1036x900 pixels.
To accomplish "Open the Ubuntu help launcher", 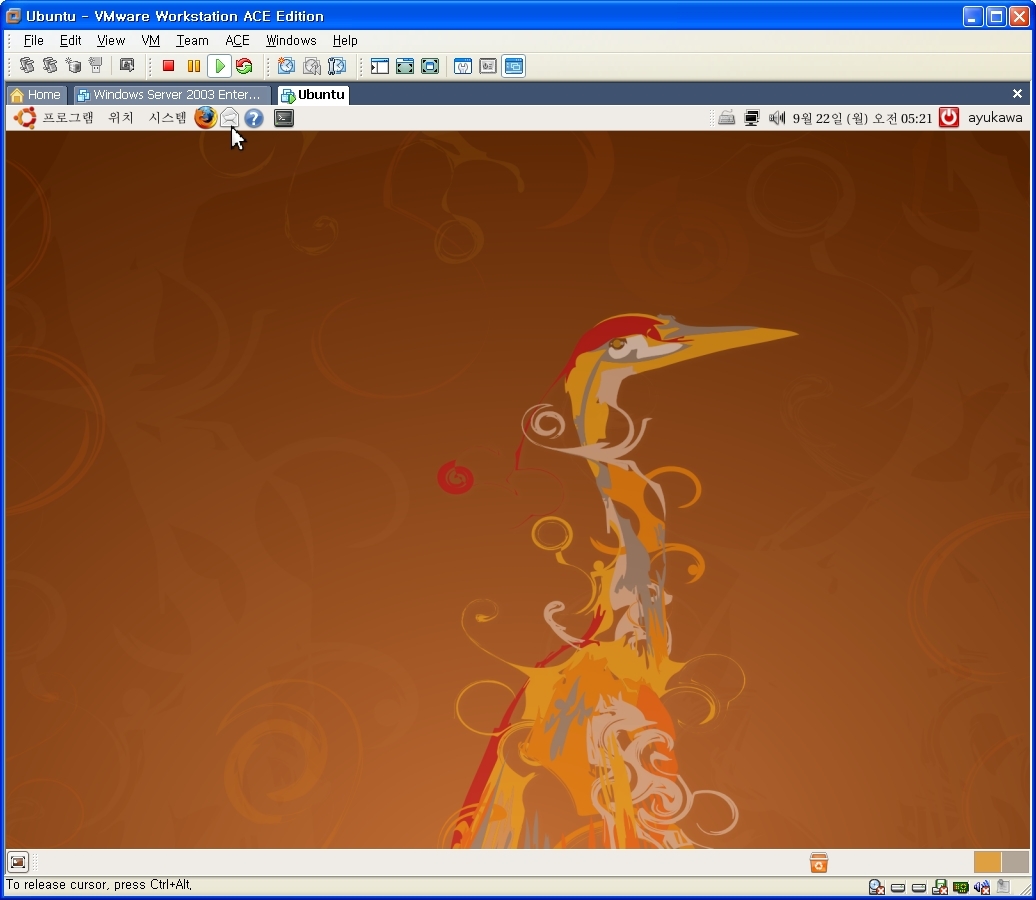I will [x=254, y=118].
